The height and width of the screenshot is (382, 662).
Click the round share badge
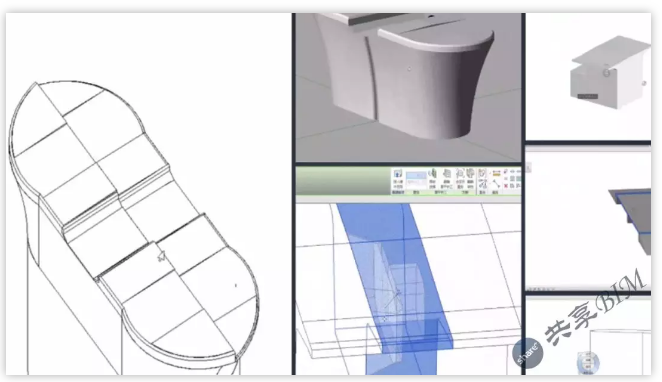[x=528, y=353]
